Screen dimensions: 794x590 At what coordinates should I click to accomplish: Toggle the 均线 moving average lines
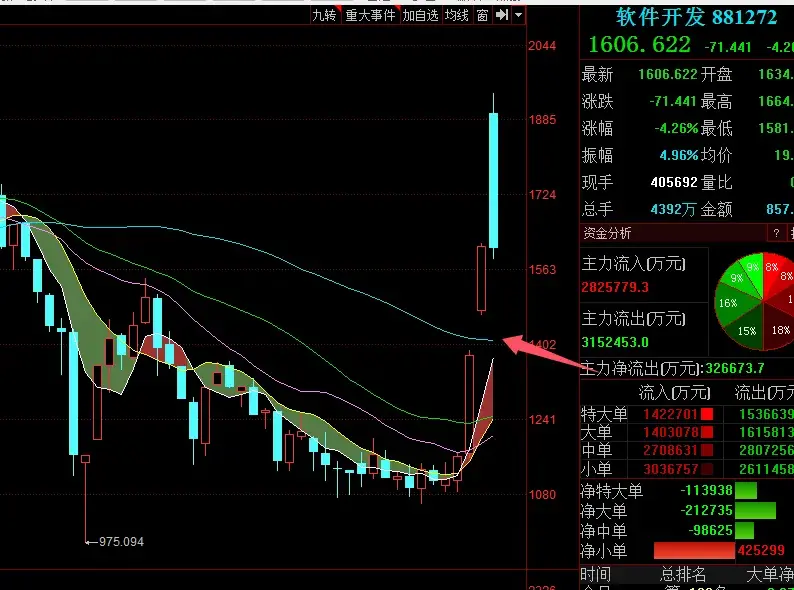coord(457,15)
